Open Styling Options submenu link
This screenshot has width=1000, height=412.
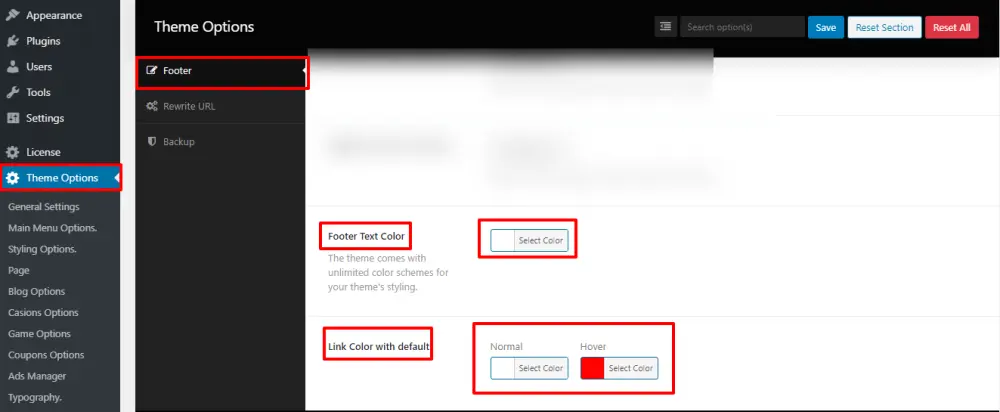pos(42,249)
